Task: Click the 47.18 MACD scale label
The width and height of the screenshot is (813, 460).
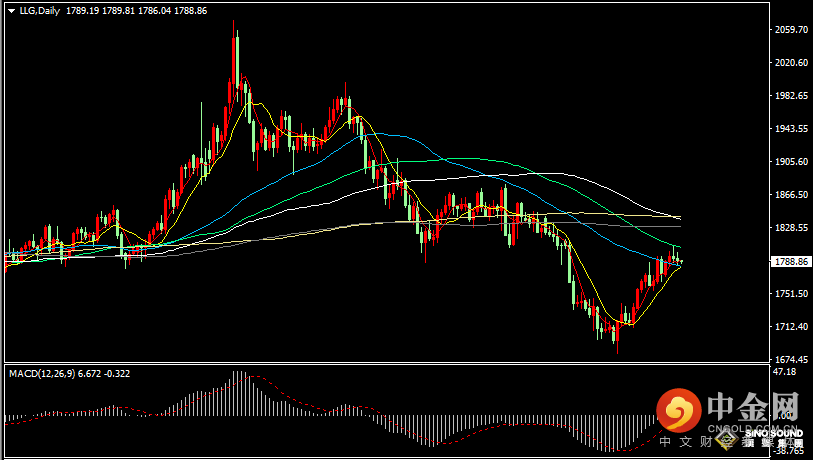Action: [x=784, y=372]
